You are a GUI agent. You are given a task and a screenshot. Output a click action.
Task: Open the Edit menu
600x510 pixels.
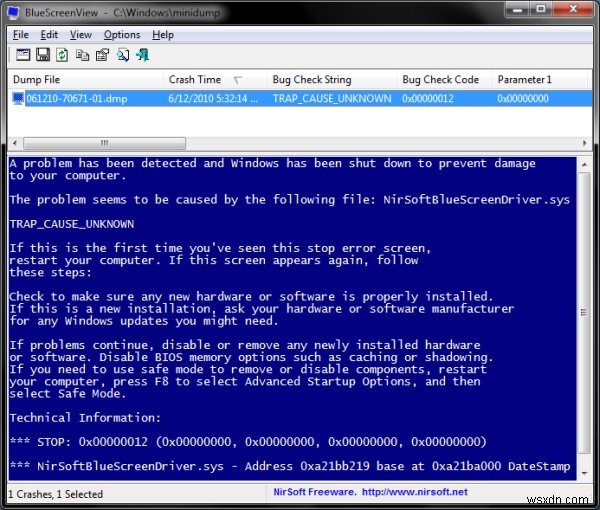[x=49, y=35]
